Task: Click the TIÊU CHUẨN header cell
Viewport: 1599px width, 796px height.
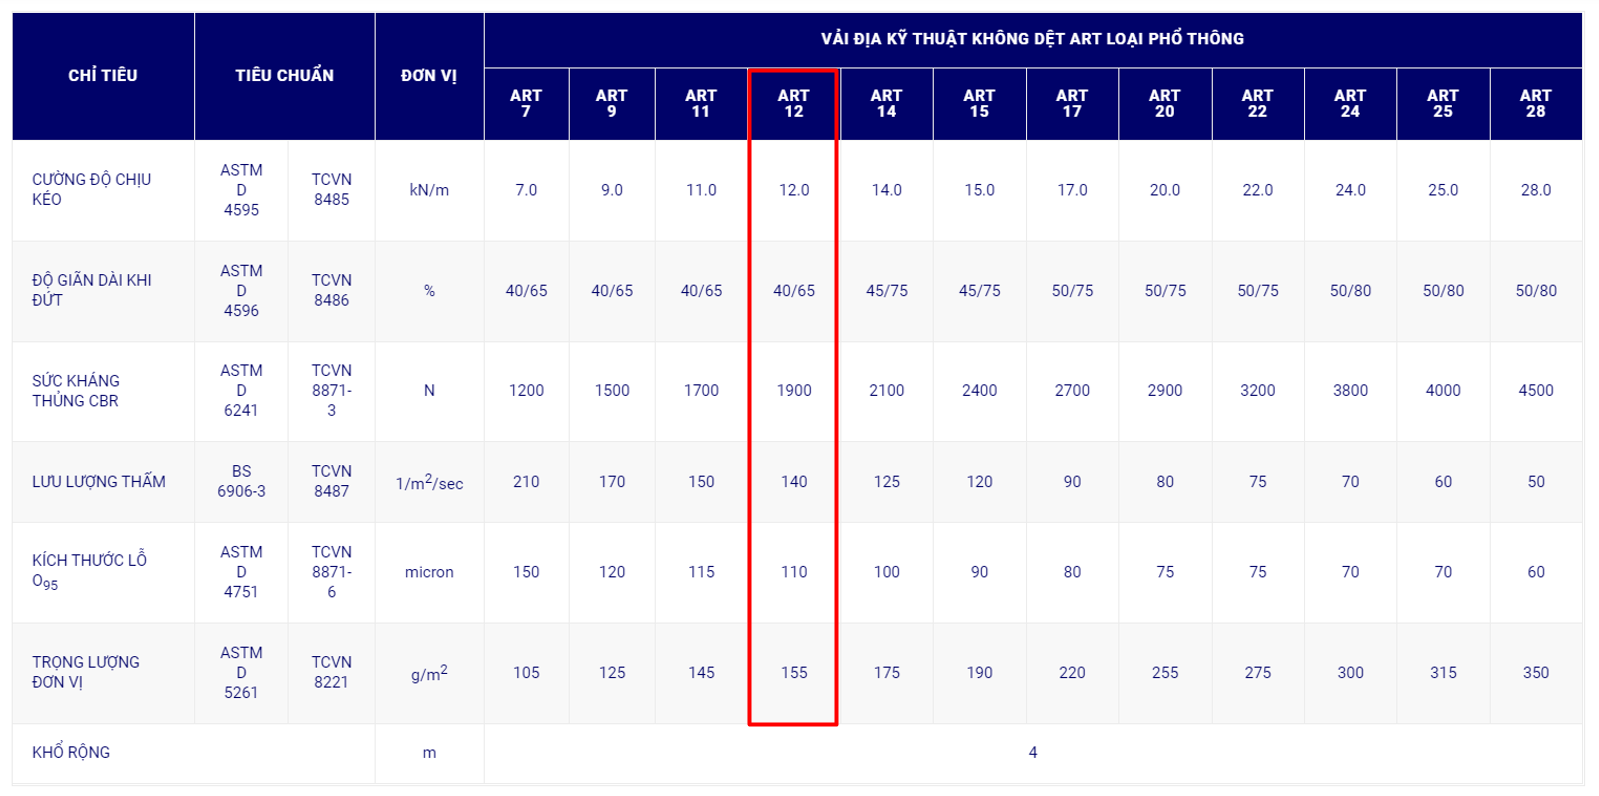Action: point(285,76)
